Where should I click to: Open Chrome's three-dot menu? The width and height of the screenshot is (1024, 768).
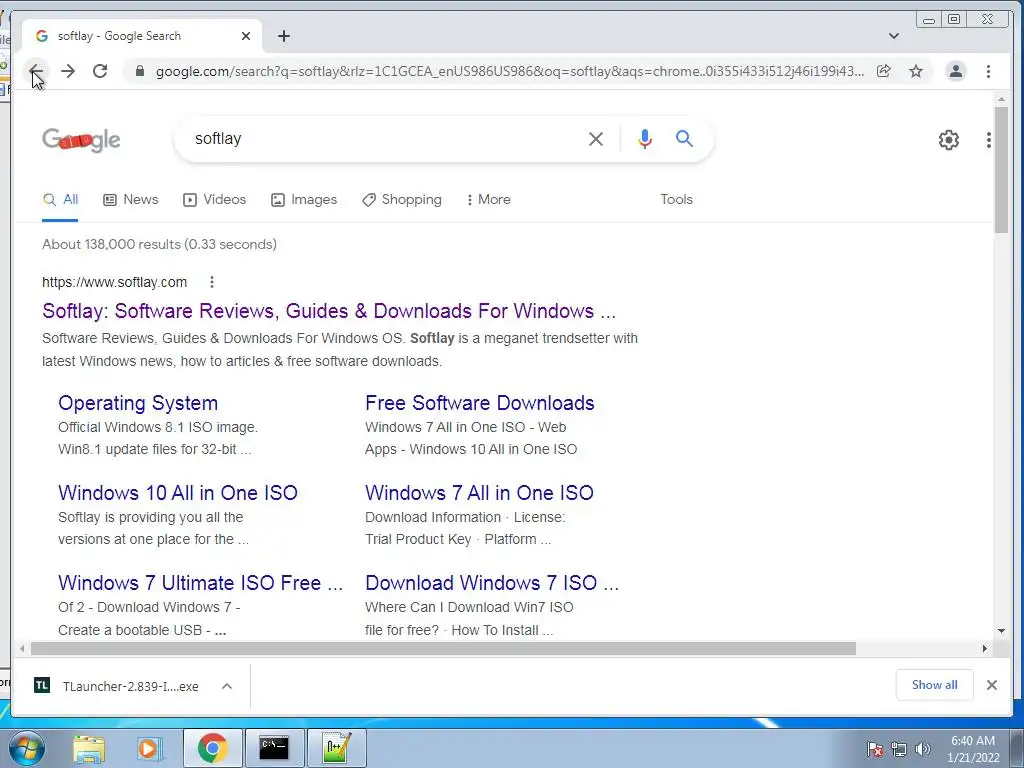tap(988, 71)
